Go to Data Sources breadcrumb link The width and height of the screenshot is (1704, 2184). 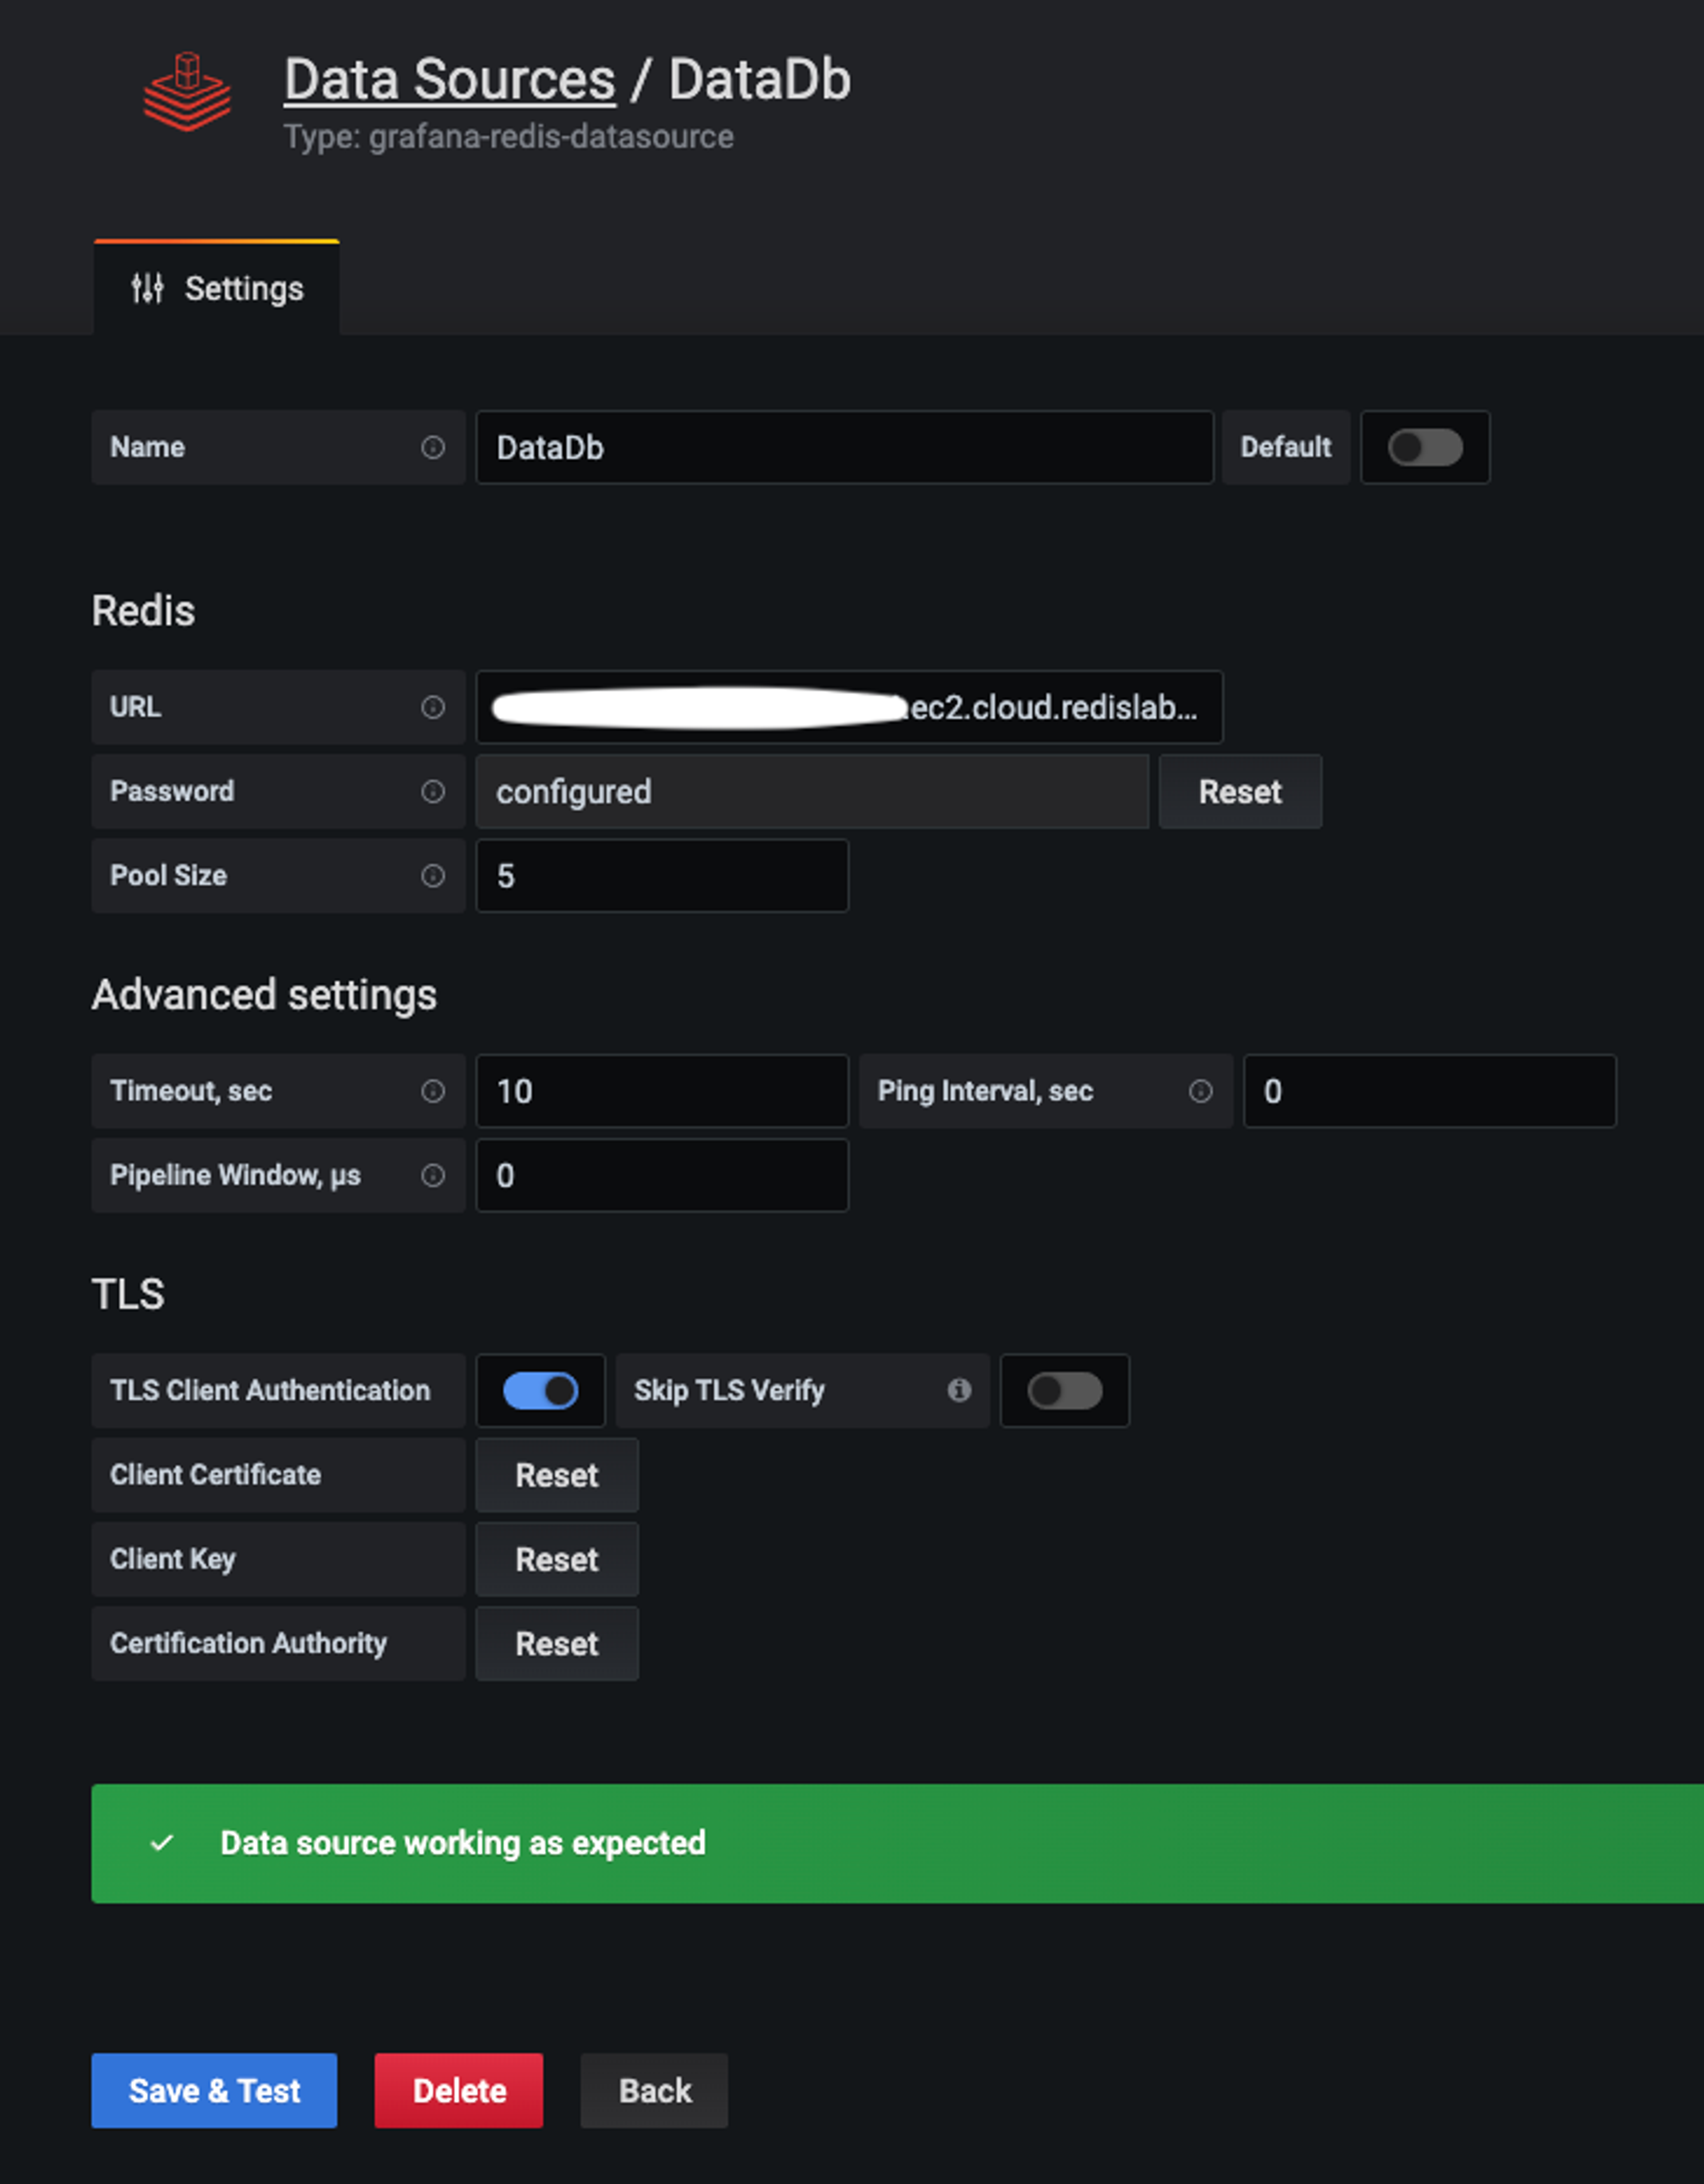click(449, 80)
